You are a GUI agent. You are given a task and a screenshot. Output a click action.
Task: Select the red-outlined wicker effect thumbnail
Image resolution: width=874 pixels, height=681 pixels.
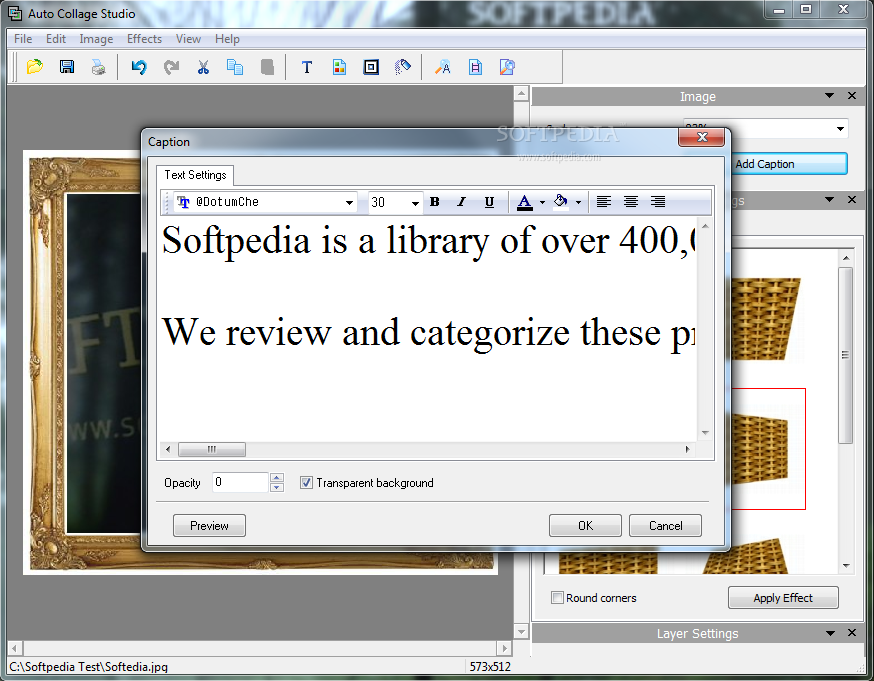coord(768,449)
